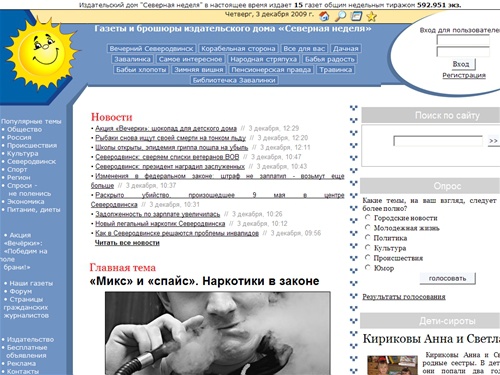500x375 pixels.
Task: Open Народная стряпуха newspaper tab
Action: [263, 59]
